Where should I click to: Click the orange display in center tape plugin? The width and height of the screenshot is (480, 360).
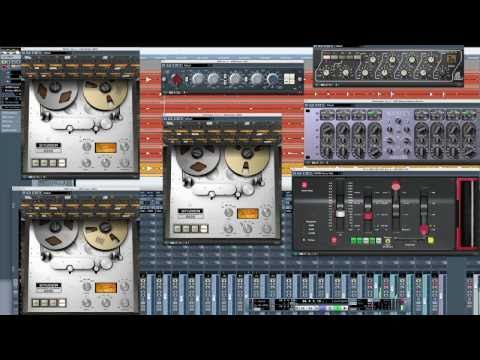248,214
